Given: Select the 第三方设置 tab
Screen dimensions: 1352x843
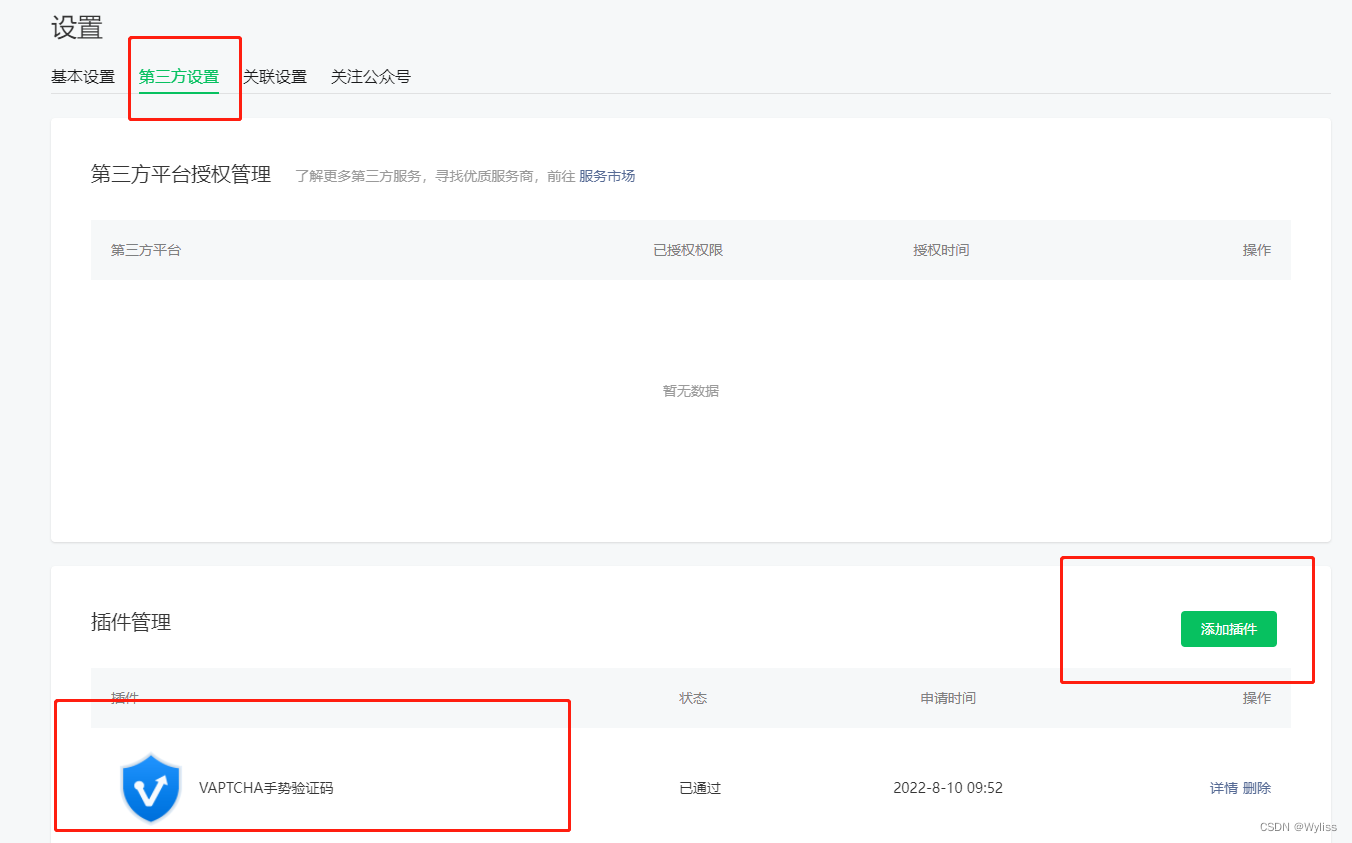Looking at the screenshot, I should pos(179,77).
